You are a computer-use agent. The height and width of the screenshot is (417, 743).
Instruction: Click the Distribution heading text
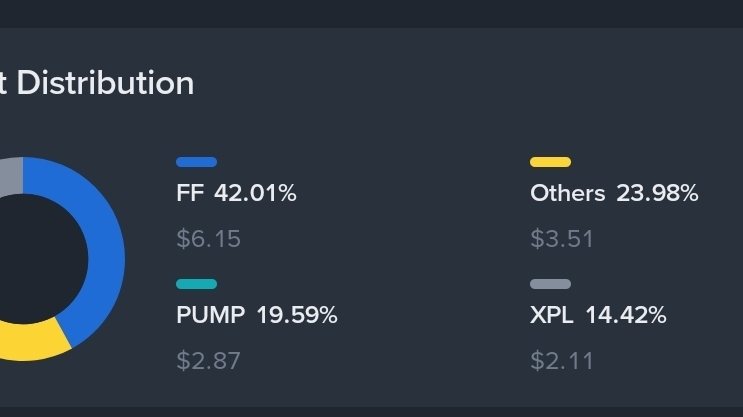pos(105,83)
